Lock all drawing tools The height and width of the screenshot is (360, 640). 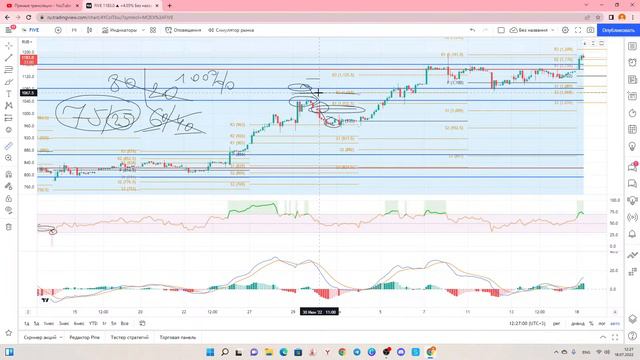click(x=9, y=198)
